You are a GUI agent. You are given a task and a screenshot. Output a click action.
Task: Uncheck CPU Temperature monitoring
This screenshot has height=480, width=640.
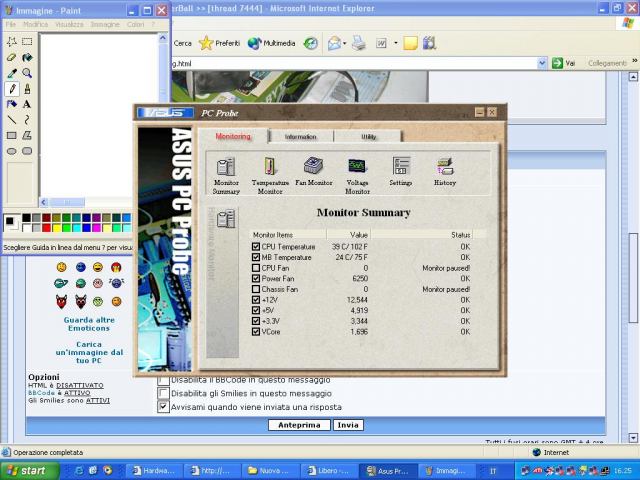tap(256, 247)
